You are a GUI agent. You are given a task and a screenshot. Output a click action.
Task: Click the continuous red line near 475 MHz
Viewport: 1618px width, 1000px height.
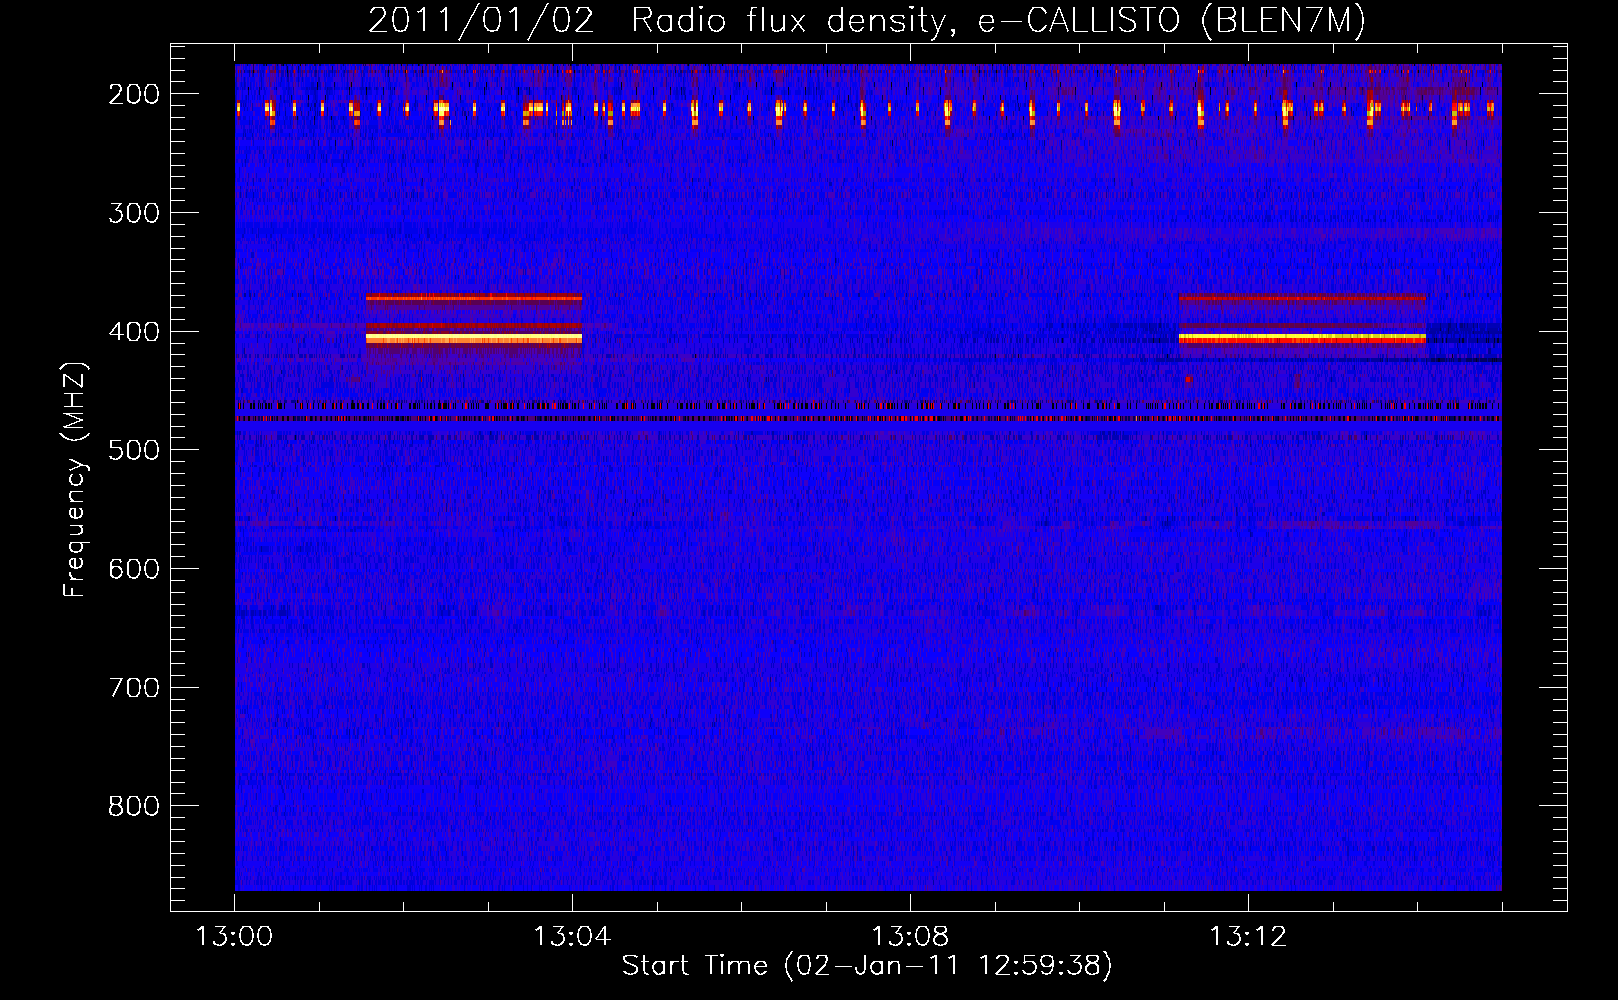tap(868, 419)
